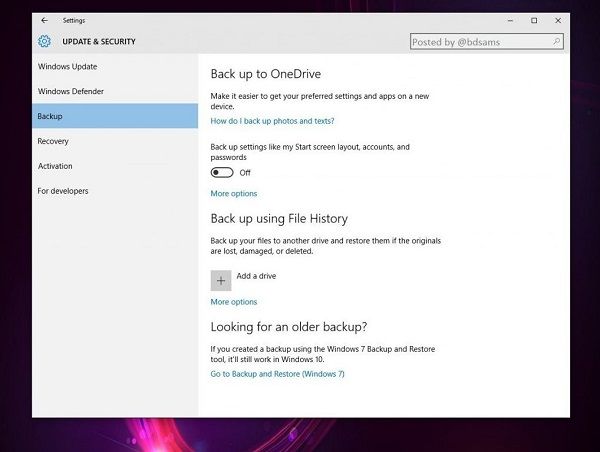Minimize the Settings window
The image size is (600, 452).
[510, 21]
